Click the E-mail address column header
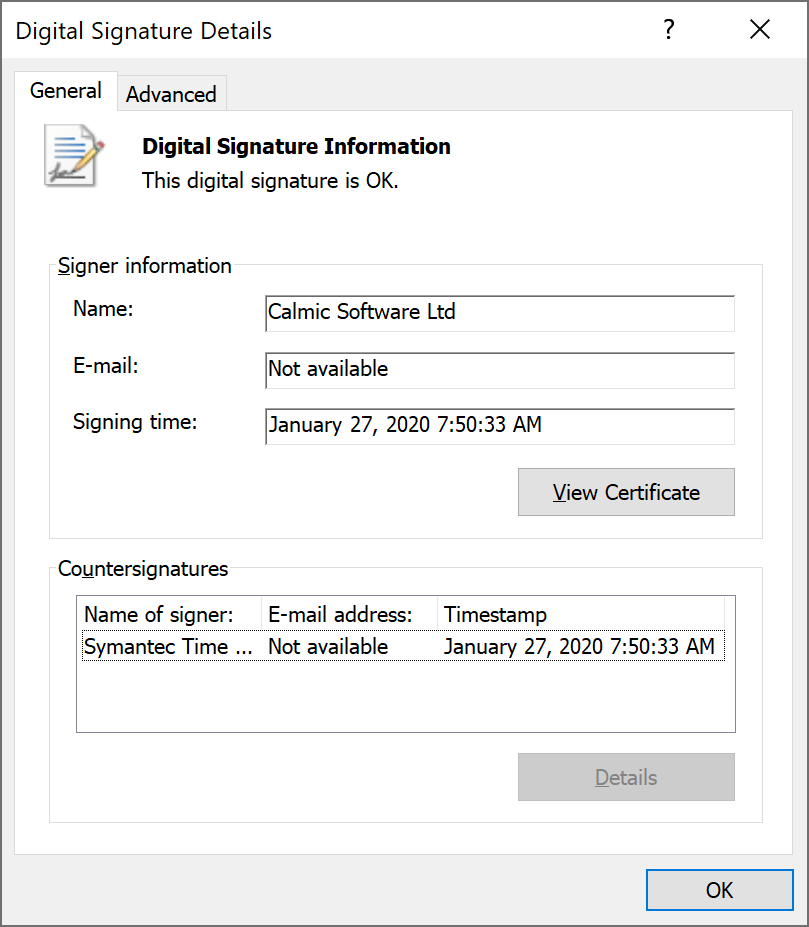809x927 pixels. [x=349, y=614]
